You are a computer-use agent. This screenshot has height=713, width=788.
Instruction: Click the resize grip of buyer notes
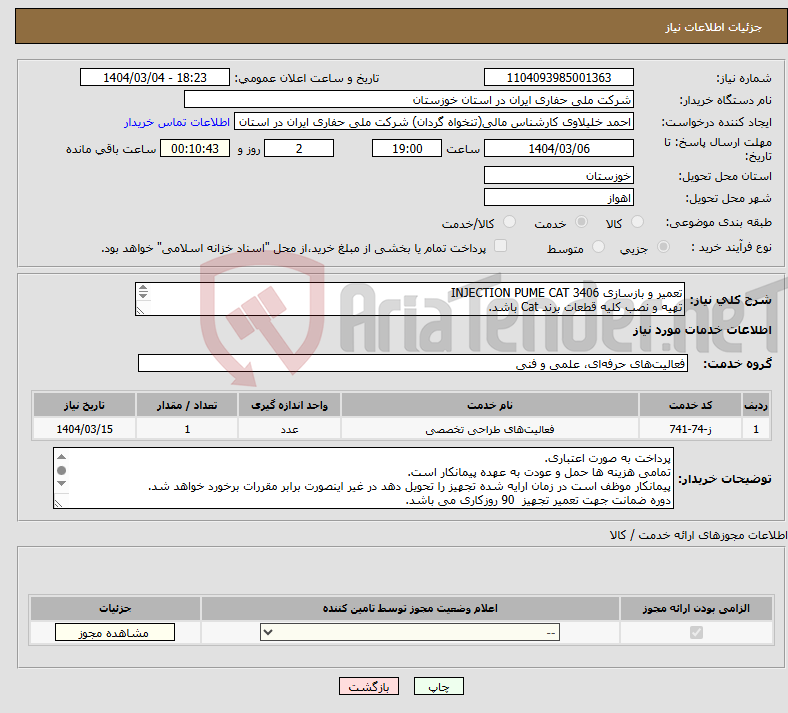pos(59,503)
